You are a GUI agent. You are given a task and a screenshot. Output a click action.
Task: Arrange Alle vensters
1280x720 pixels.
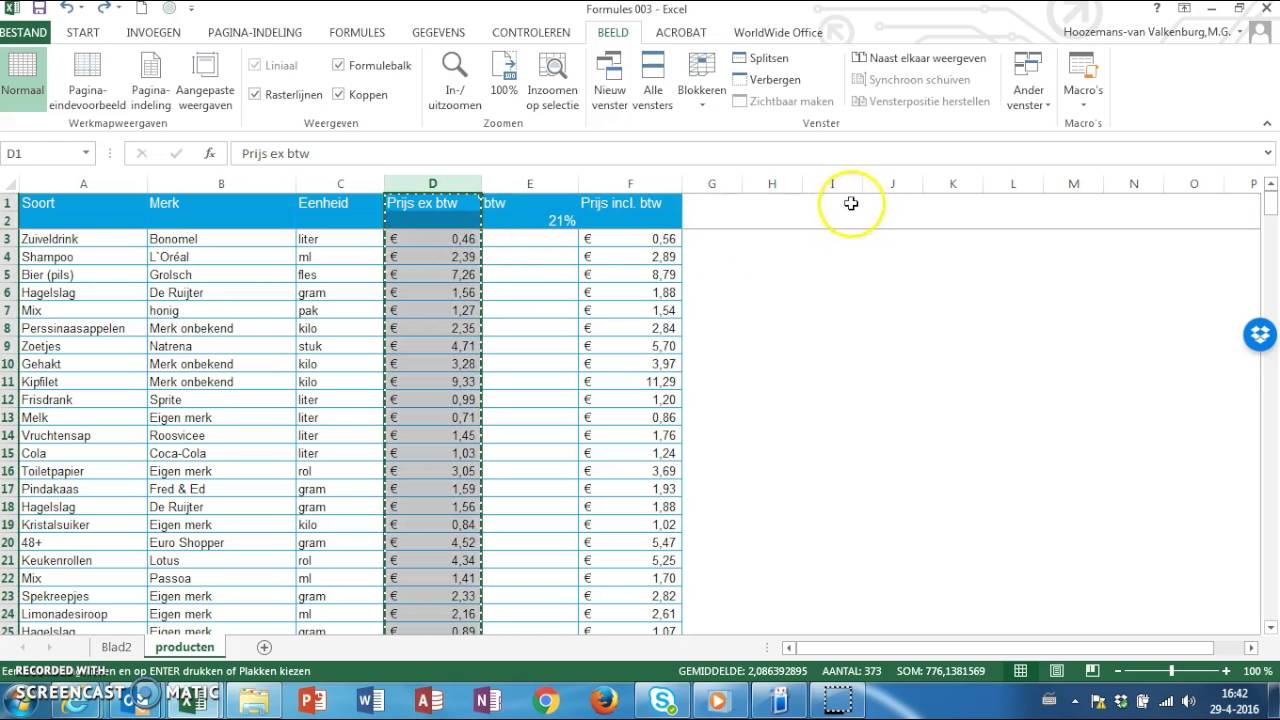tap(653, 80)
